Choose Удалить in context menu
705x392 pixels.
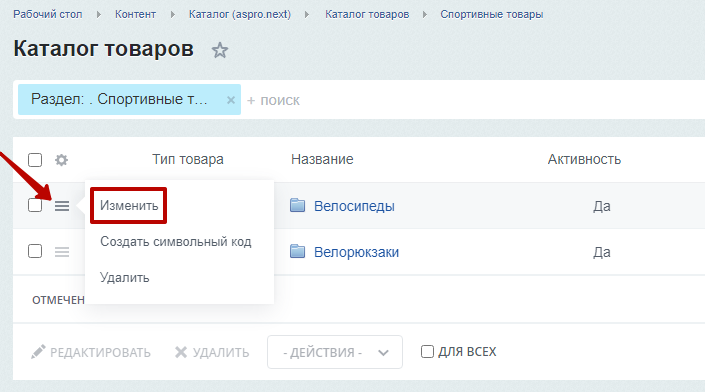(125, 277)
